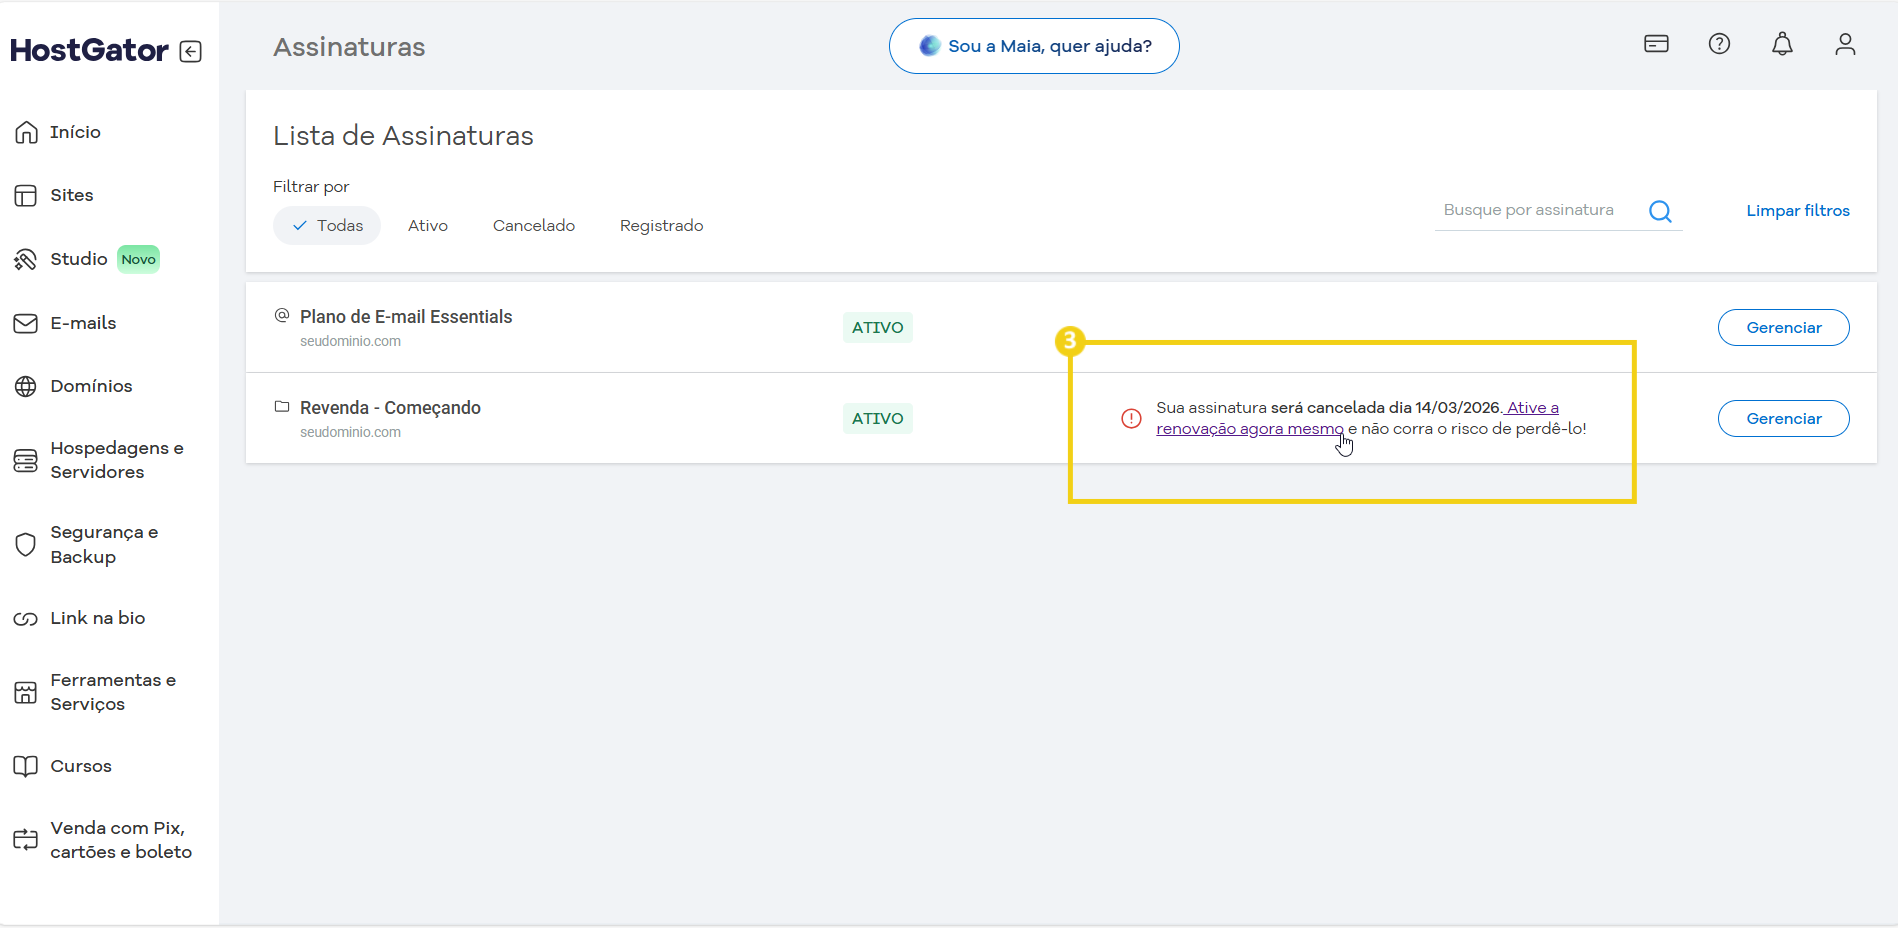Screen dimensions: 1898x928
Task: Select the Todas filter chip
Action: [x=327, y=226]
